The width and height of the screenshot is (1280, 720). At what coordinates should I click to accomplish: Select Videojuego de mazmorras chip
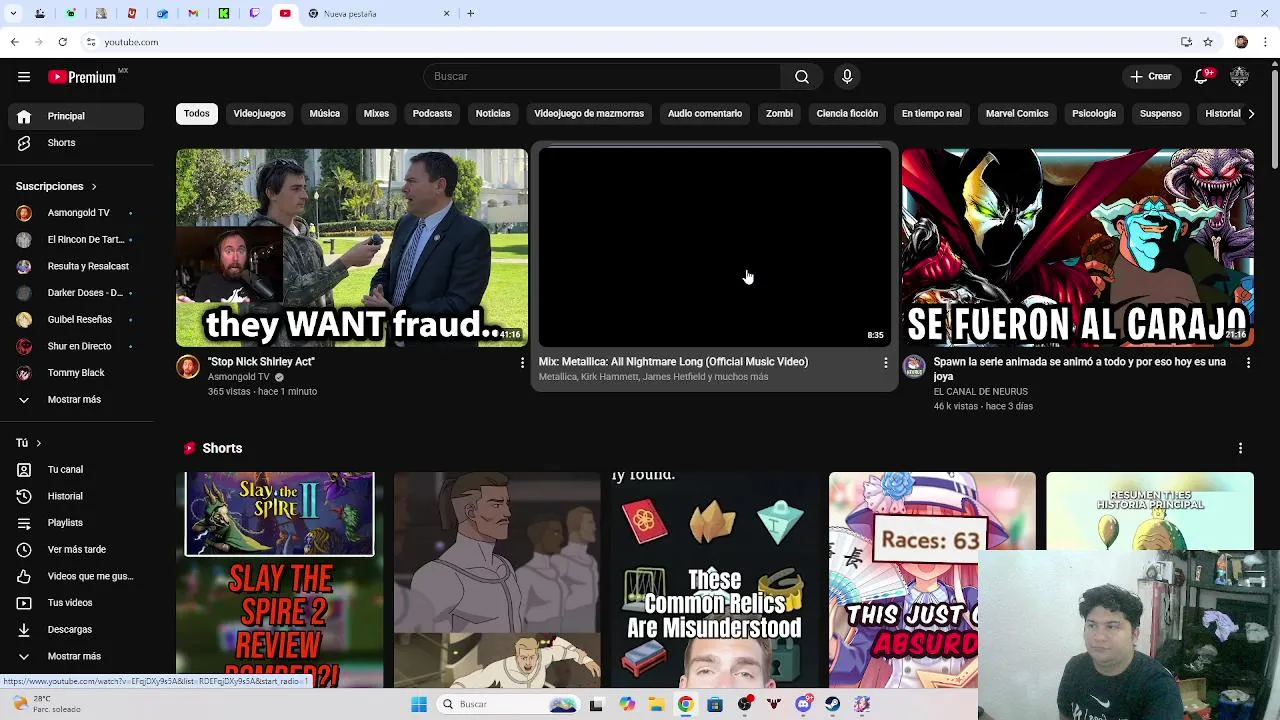(589, 114)
